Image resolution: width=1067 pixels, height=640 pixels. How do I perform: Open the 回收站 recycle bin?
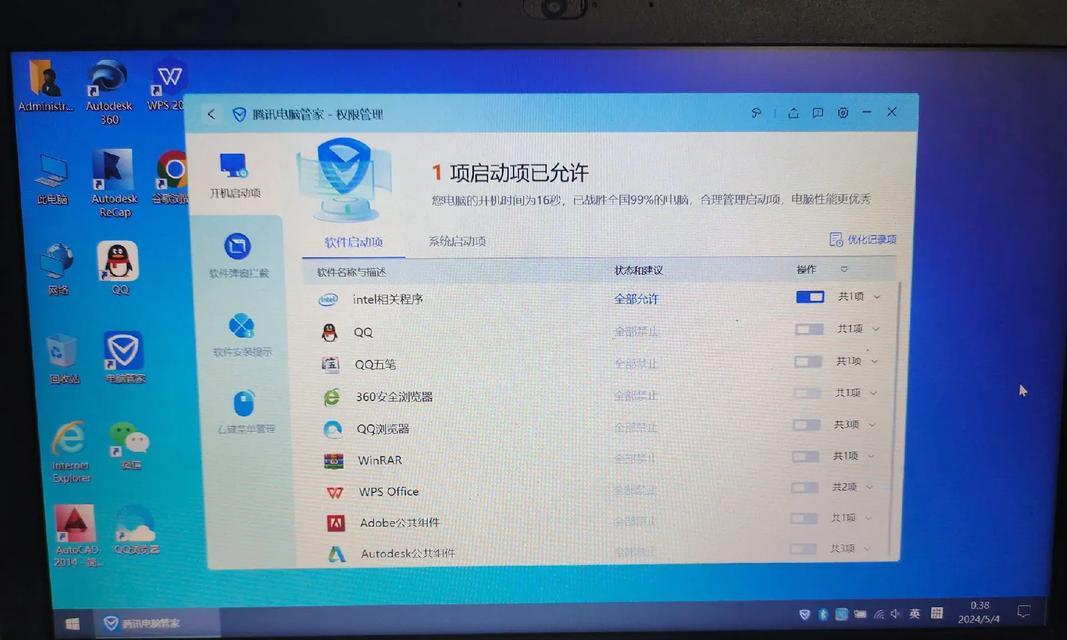(x=63, y=359)
